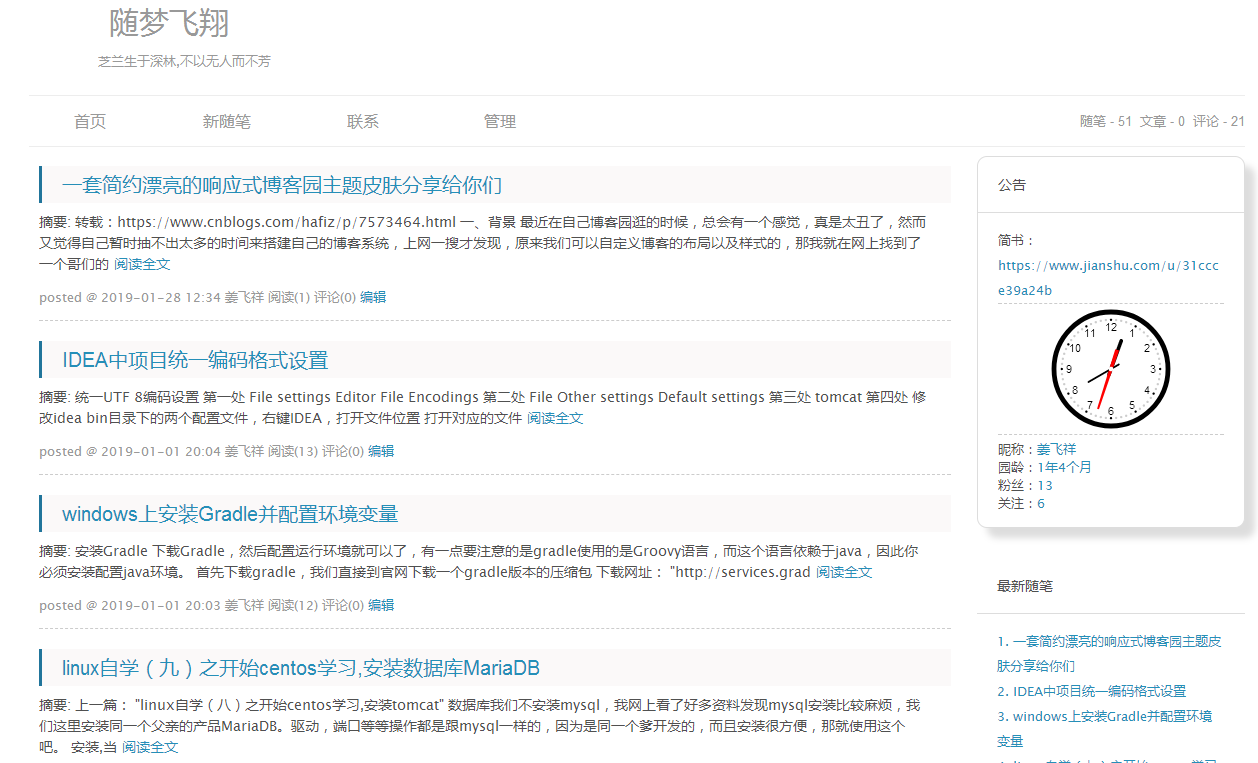Go to the 首页 navigation item
1258x763 pixels.
click(90, 122)
